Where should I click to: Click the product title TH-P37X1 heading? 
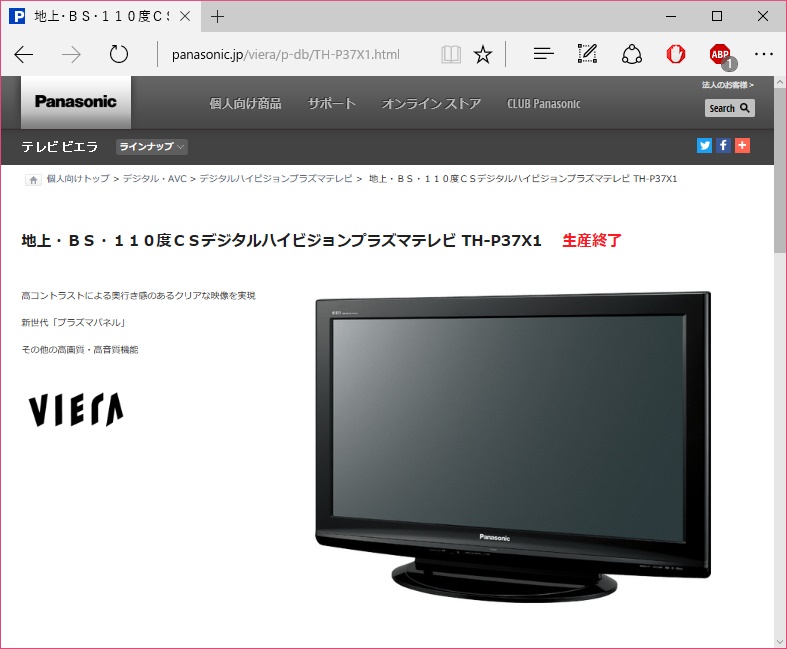coord(282,240)
